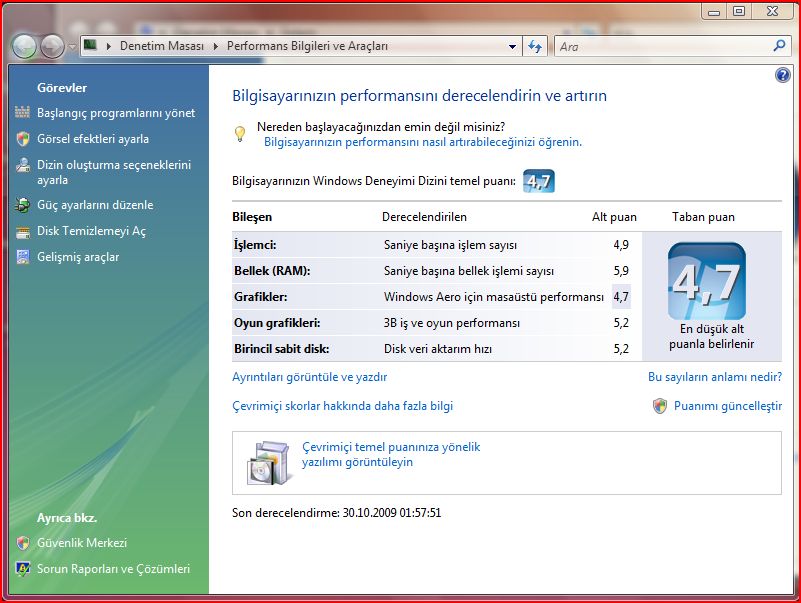Minimize the window

pos(714,12)
